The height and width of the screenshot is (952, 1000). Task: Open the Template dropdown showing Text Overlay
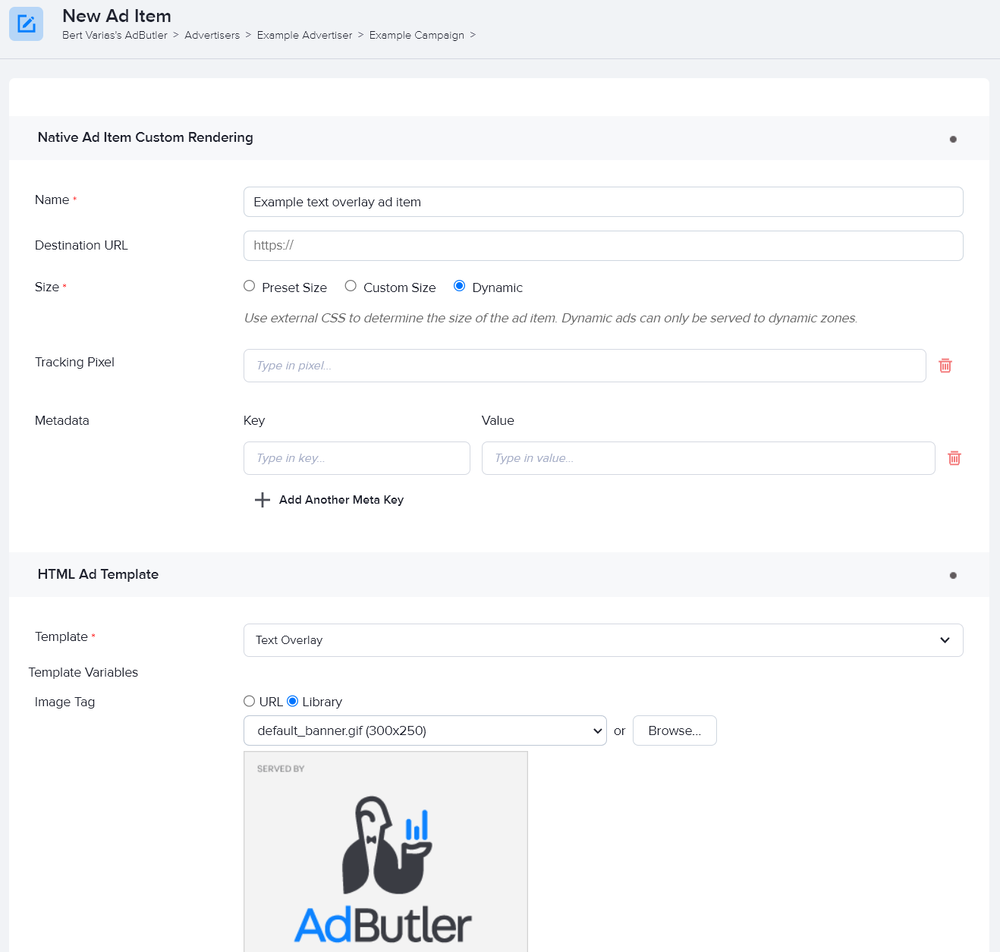click(x=603, y=640)
